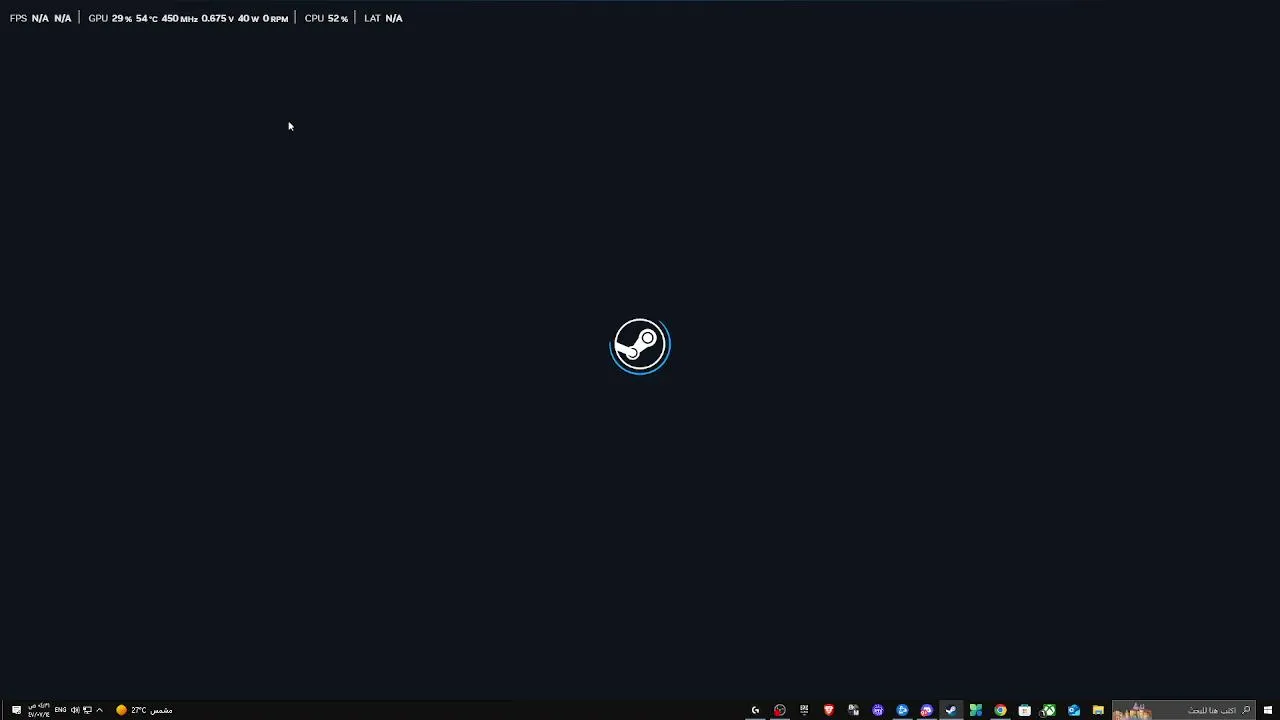Click the 0.675 V voltage readout

218,18
